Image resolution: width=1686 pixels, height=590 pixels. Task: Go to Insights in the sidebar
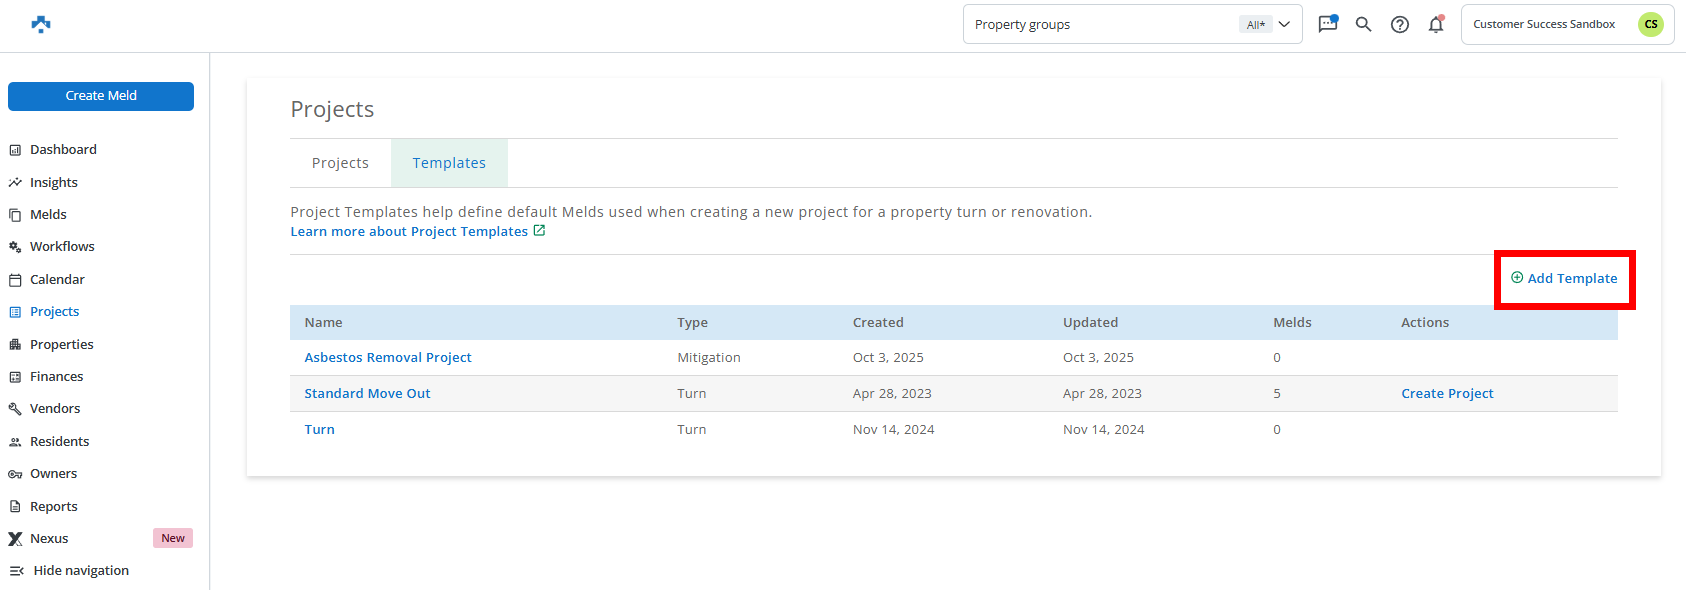tap(54, 182)
